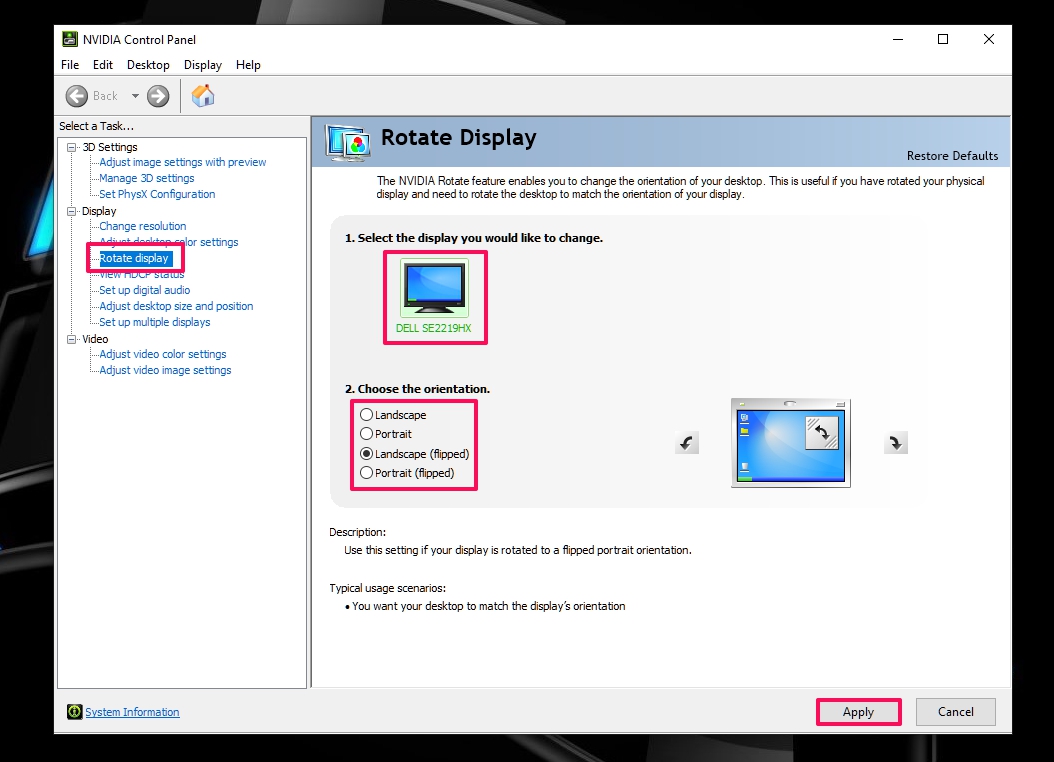This screenshot has width=1054, height=762.
Task: Open Set PhysX Configuration
Action: (157, 194)
